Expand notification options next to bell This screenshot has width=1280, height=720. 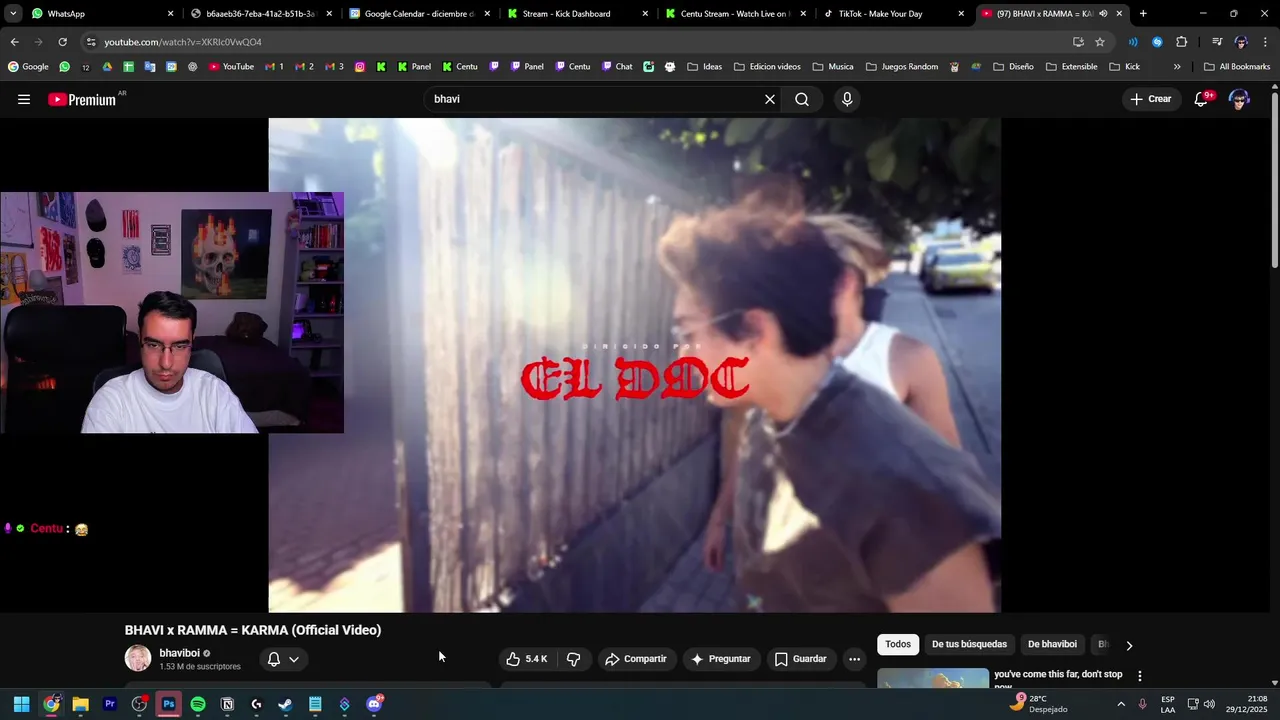(294, 659)
